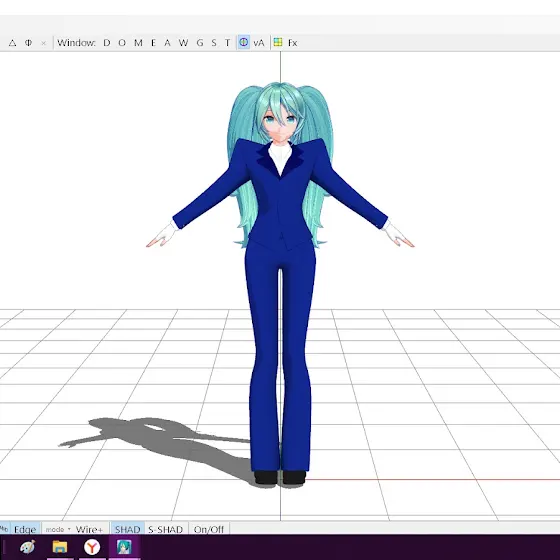
Task: Click the On/Off button
Action: click(x=209, y=529)
